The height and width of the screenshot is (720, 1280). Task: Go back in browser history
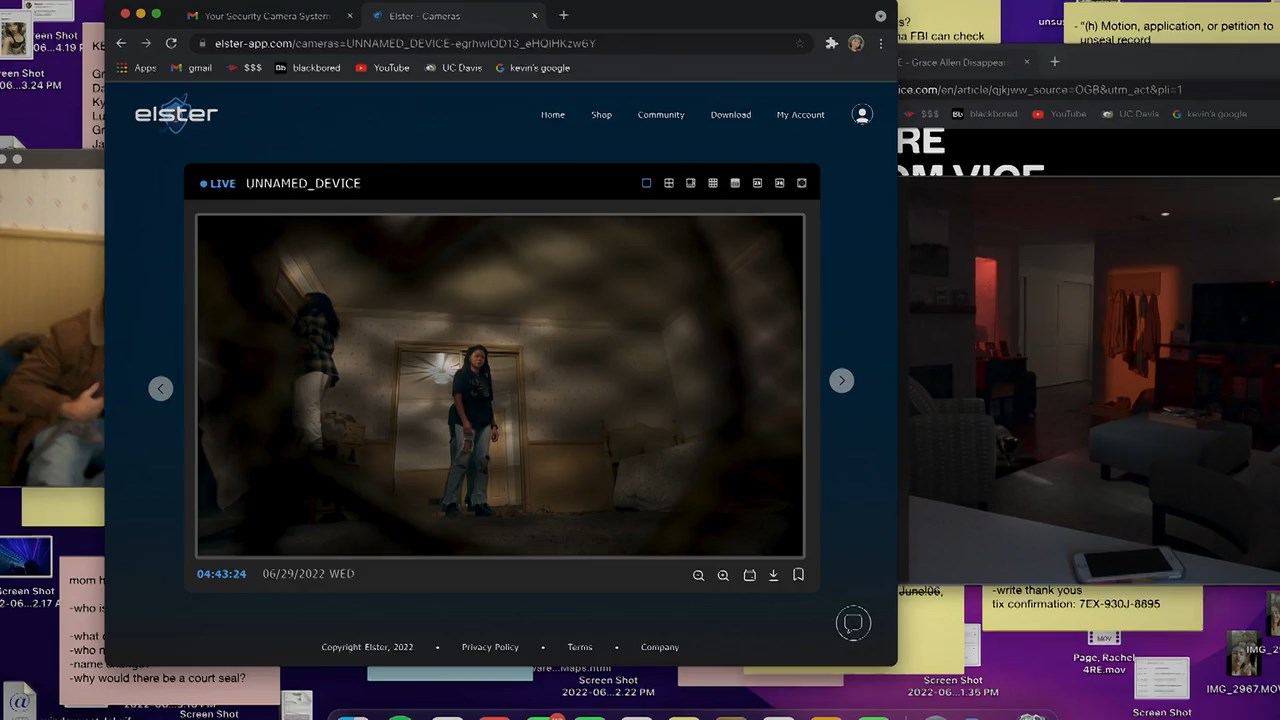point(121,44)
